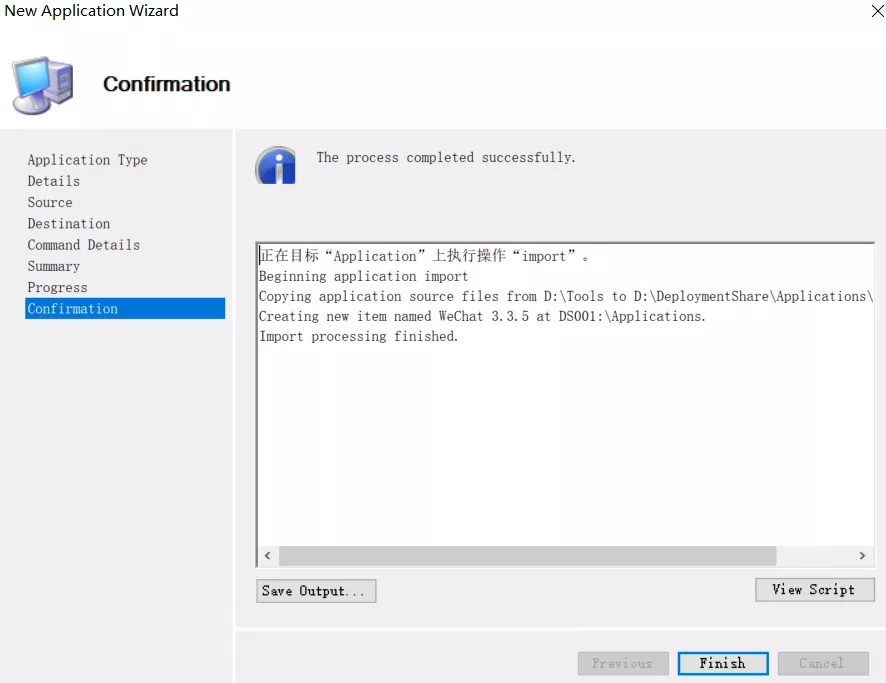Click the 'Import processing finished' log line
The image size is (886, 683).
[x=359, y=337]
